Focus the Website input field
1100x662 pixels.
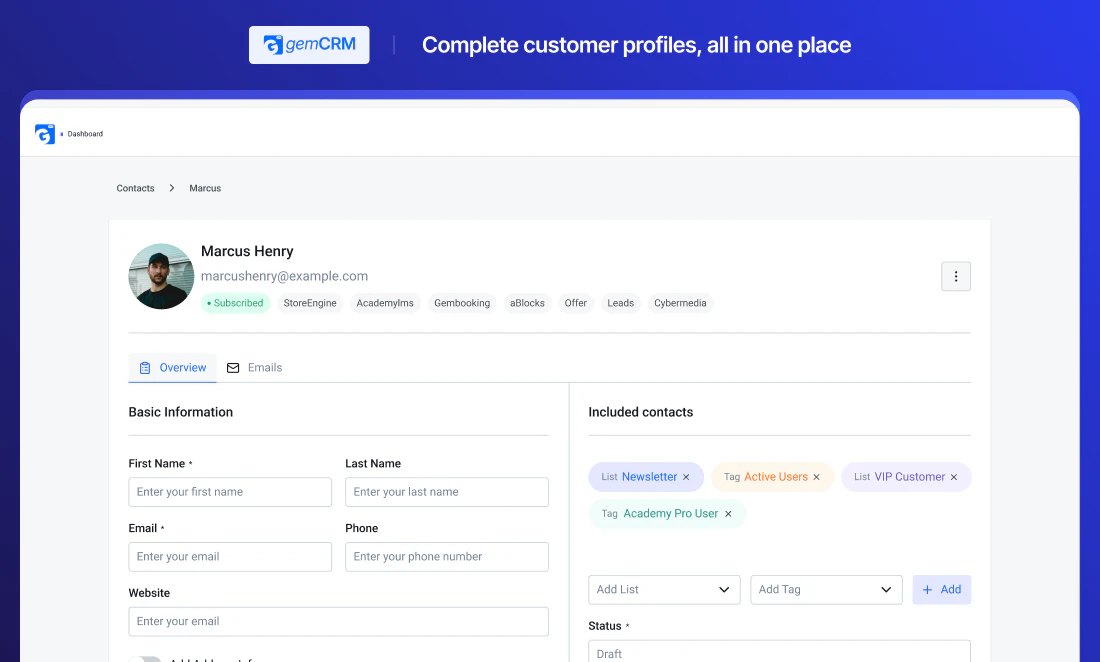click(x=339, y=622)
